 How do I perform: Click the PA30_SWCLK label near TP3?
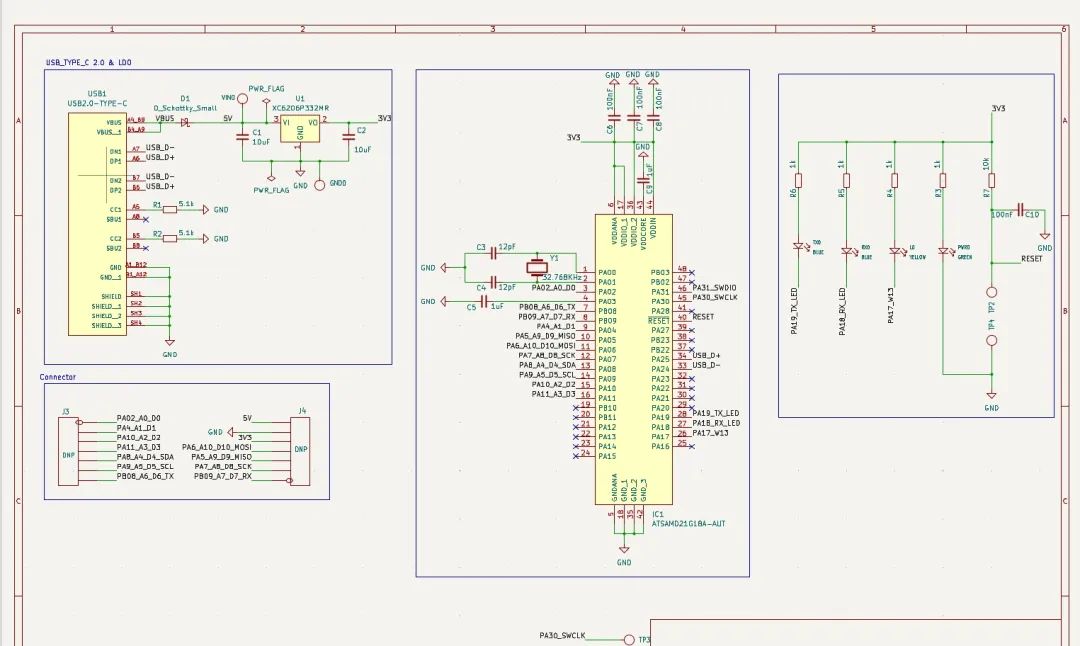[561, 635]
